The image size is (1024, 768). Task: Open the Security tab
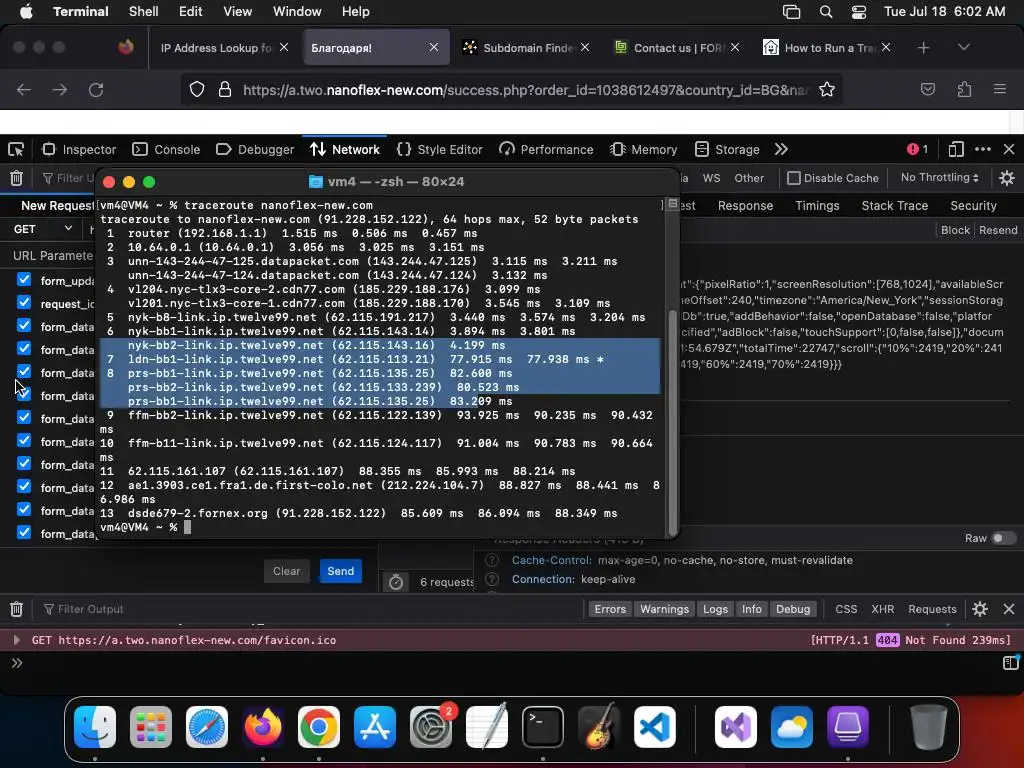(x=973, y=206)
